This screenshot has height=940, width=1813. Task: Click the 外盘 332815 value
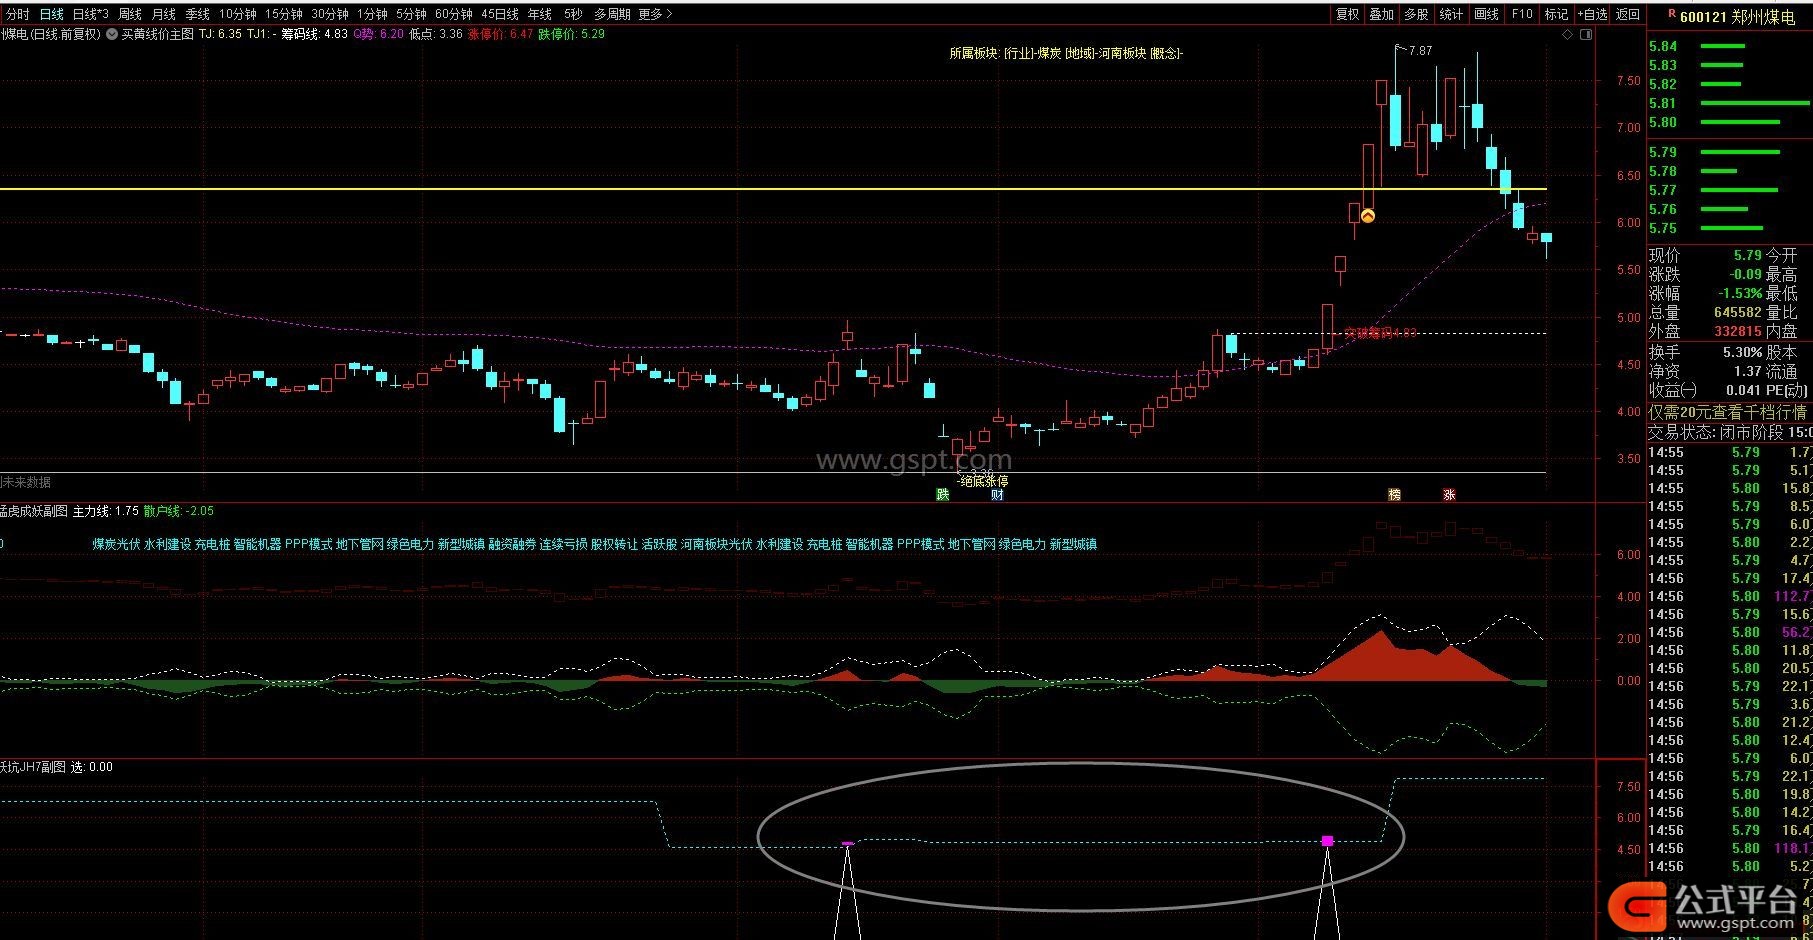coord(1737,331)
